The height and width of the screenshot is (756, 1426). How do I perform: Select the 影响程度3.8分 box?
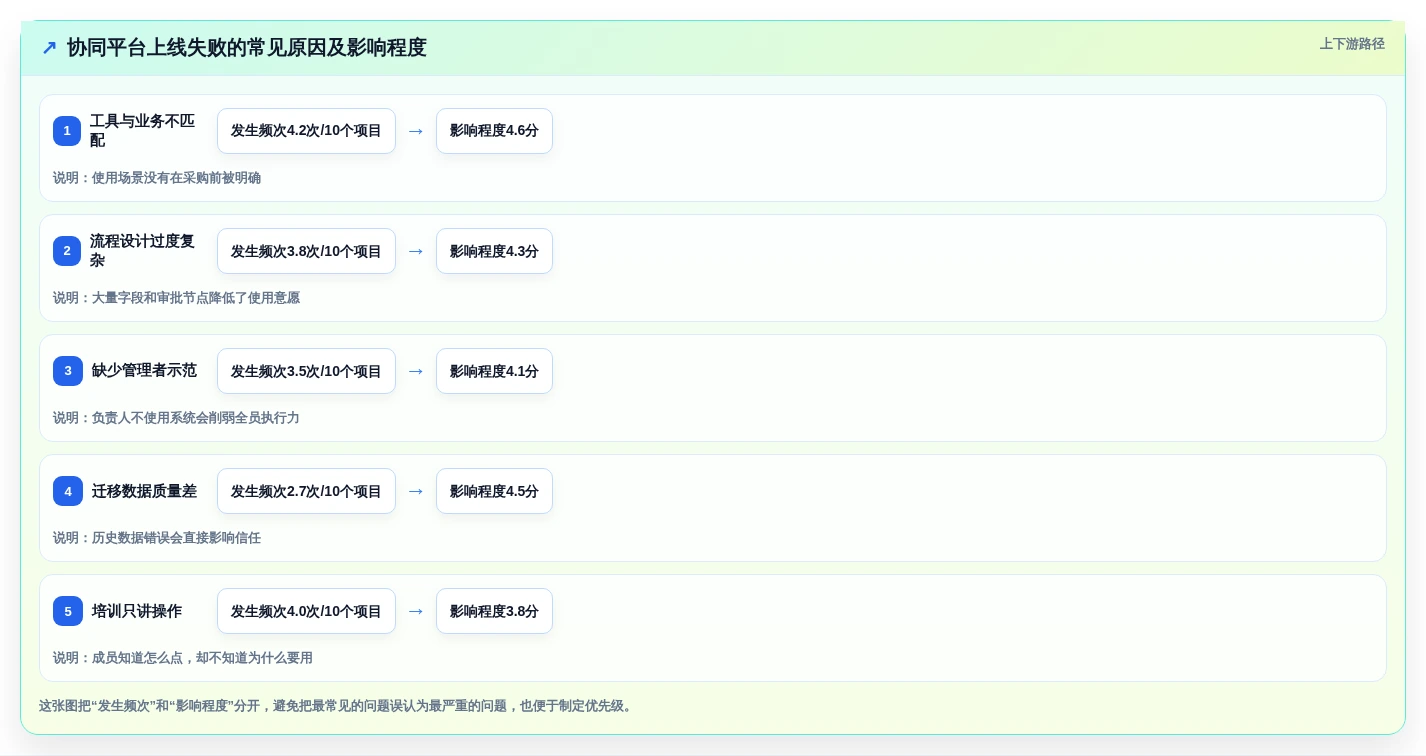[x=494, y=611]
